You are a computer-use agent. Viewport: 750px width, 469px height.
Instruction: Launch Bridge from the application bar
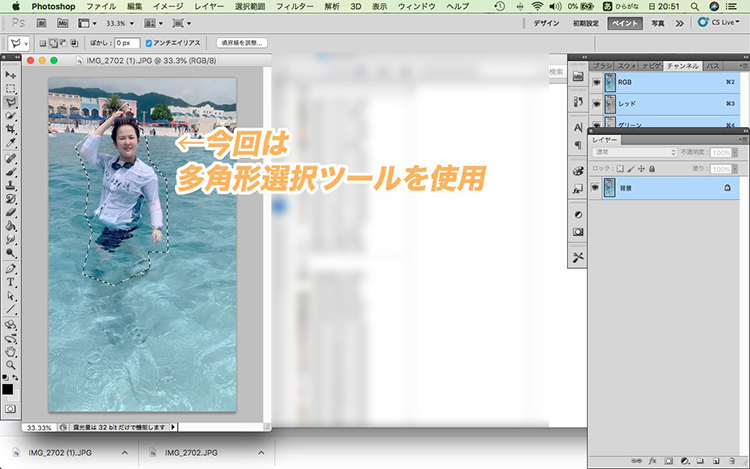pos(42,23)
